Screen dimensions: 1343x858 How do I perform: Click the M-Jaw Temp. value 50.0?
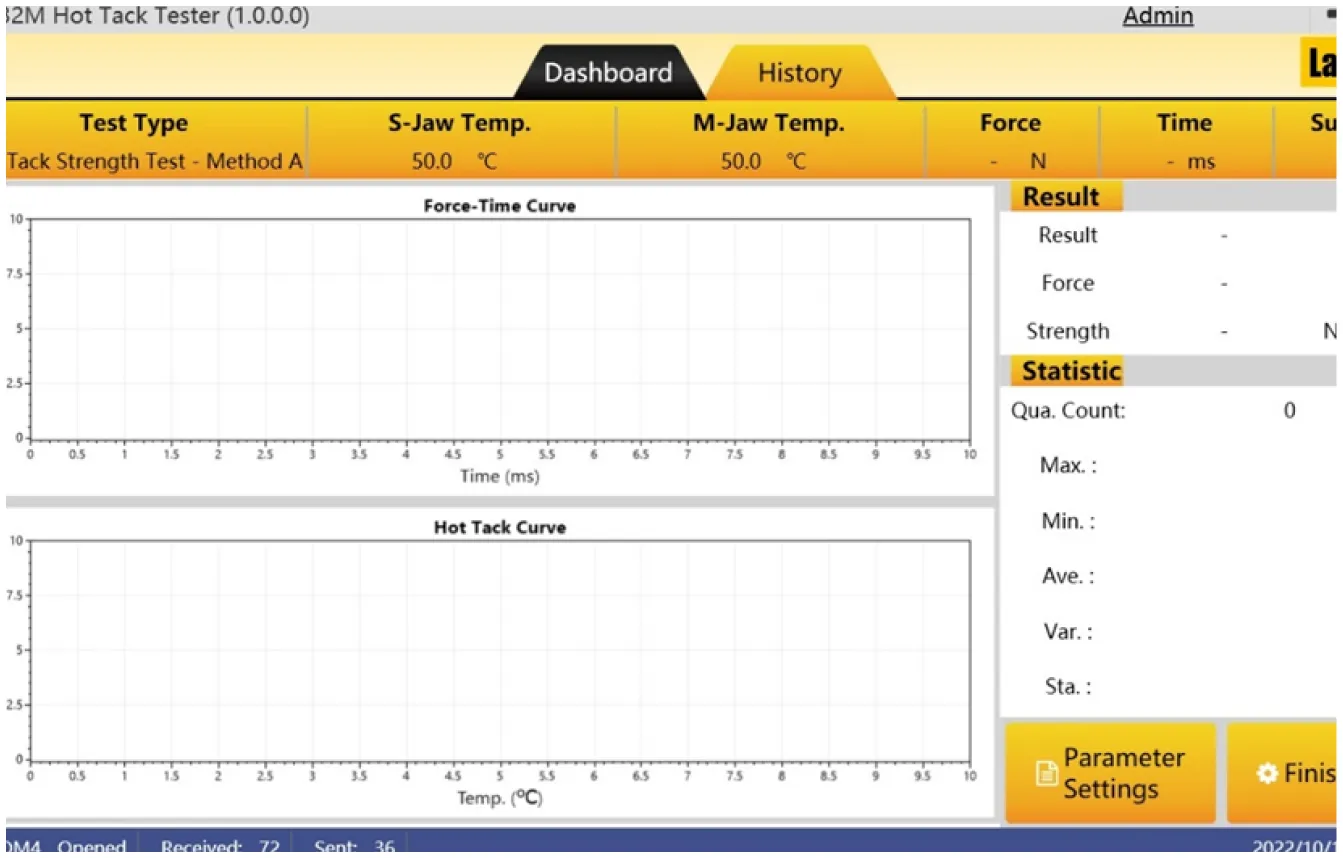pyautogui.click(x=741, y=162)
